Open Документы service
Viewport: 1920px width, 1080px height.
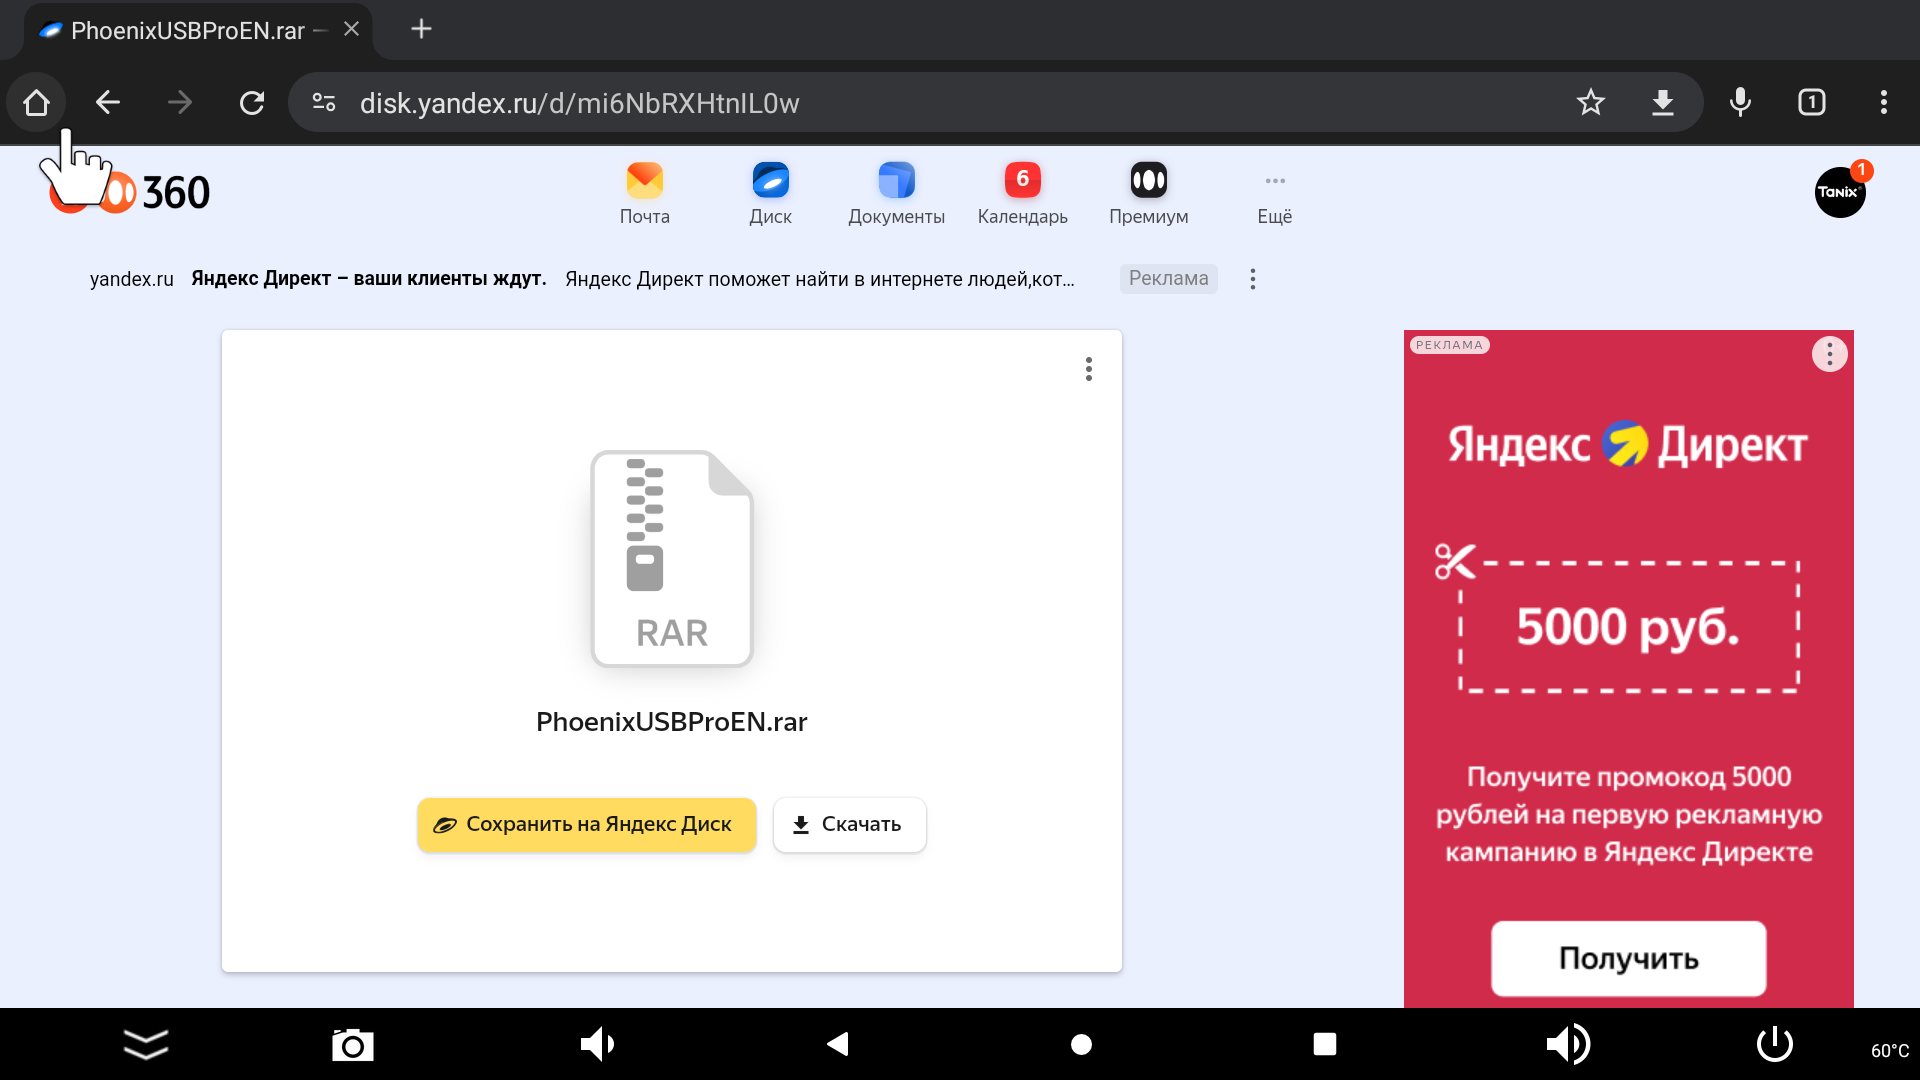point(897,194)
